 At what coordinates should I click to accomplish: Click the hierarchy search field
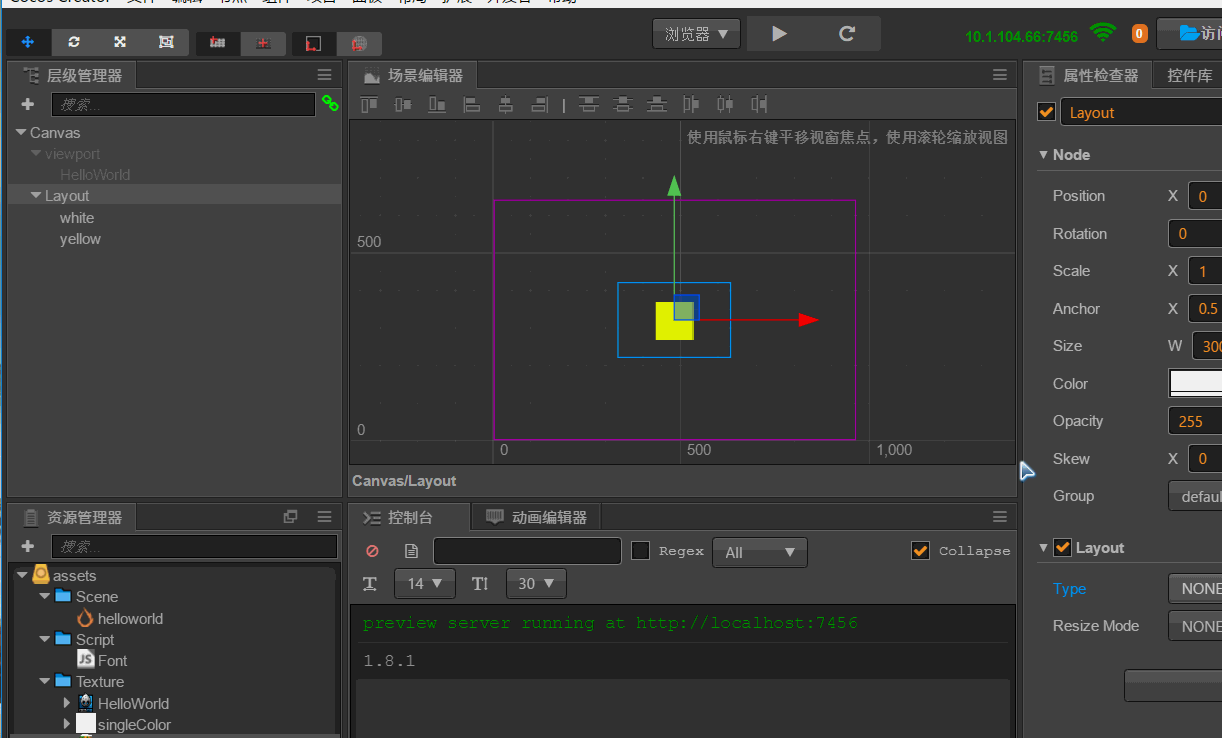coord(183,104)
